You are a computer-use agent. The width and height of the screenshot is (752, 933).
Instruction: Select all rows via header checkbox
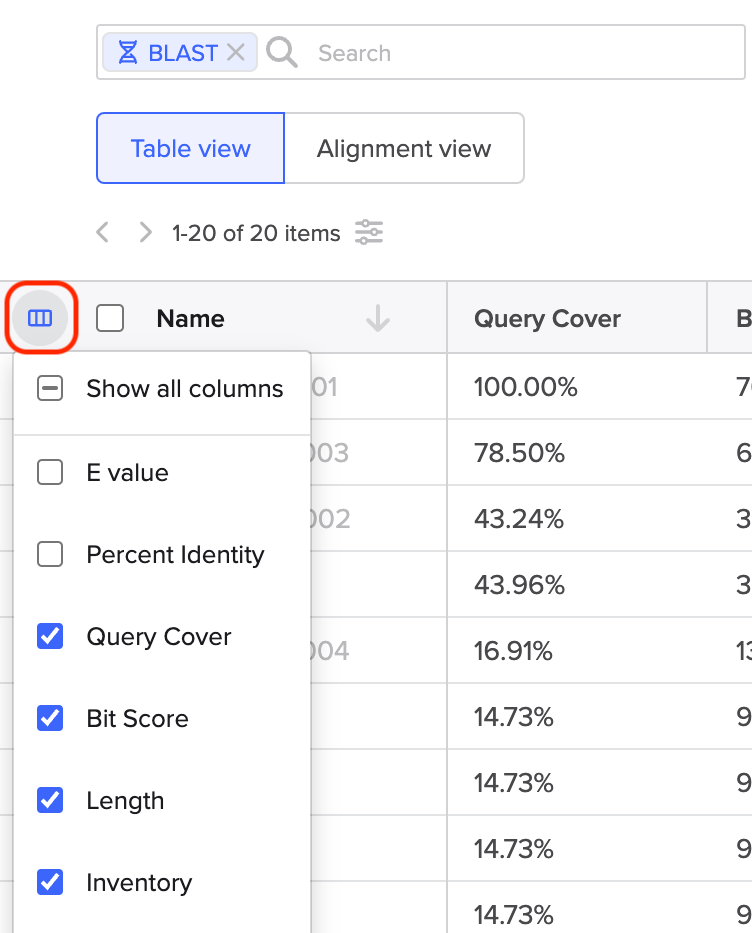(110, 319)
